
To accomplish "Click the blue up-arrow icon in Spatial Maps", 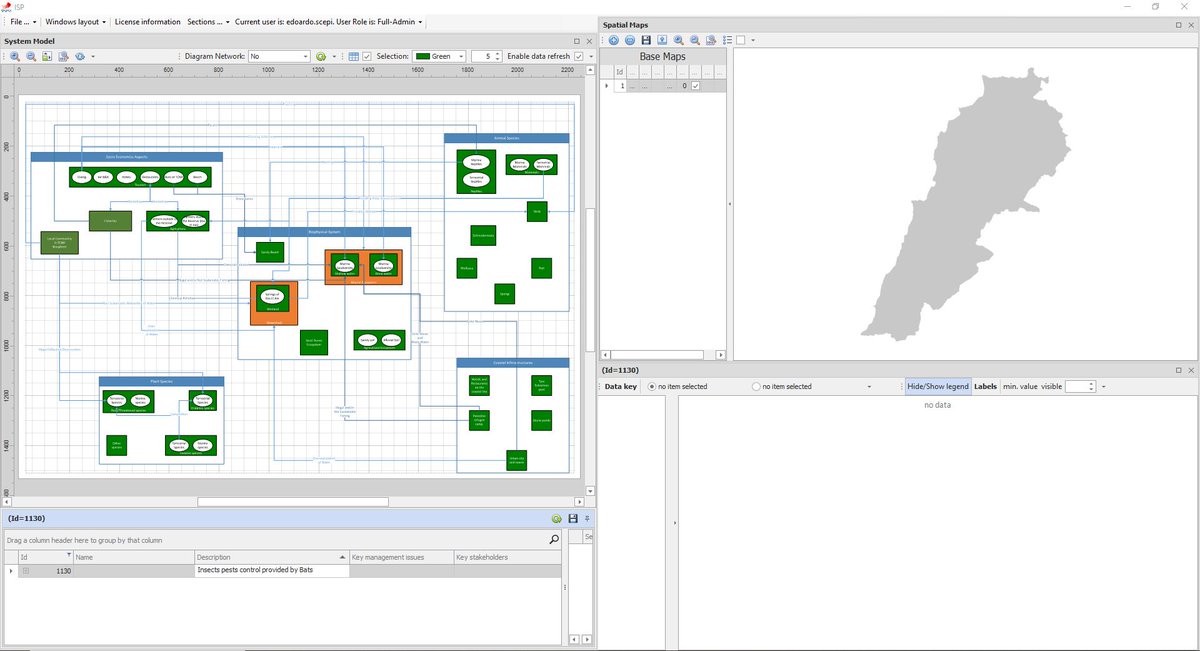I will (613, 40).
